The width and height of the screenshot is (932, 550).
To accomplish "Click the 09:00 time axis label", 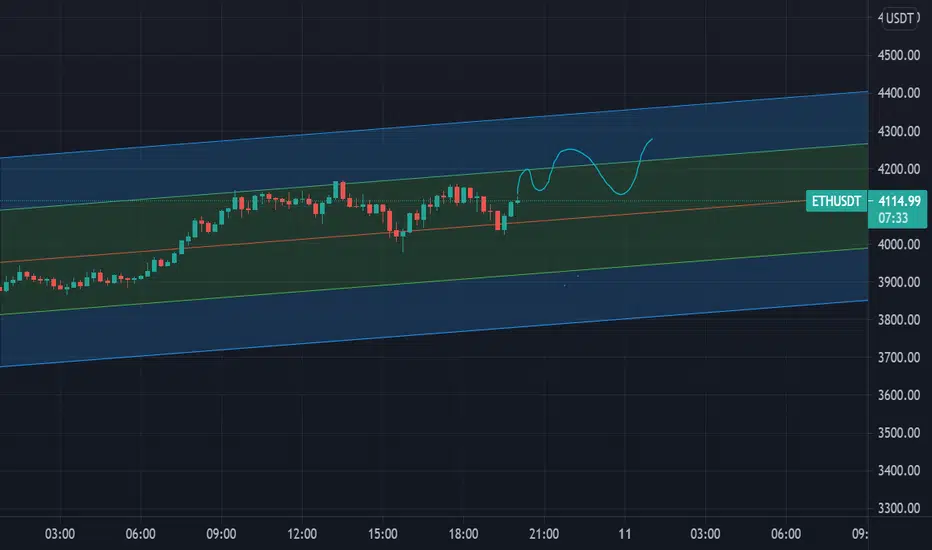I will (221, 534).
